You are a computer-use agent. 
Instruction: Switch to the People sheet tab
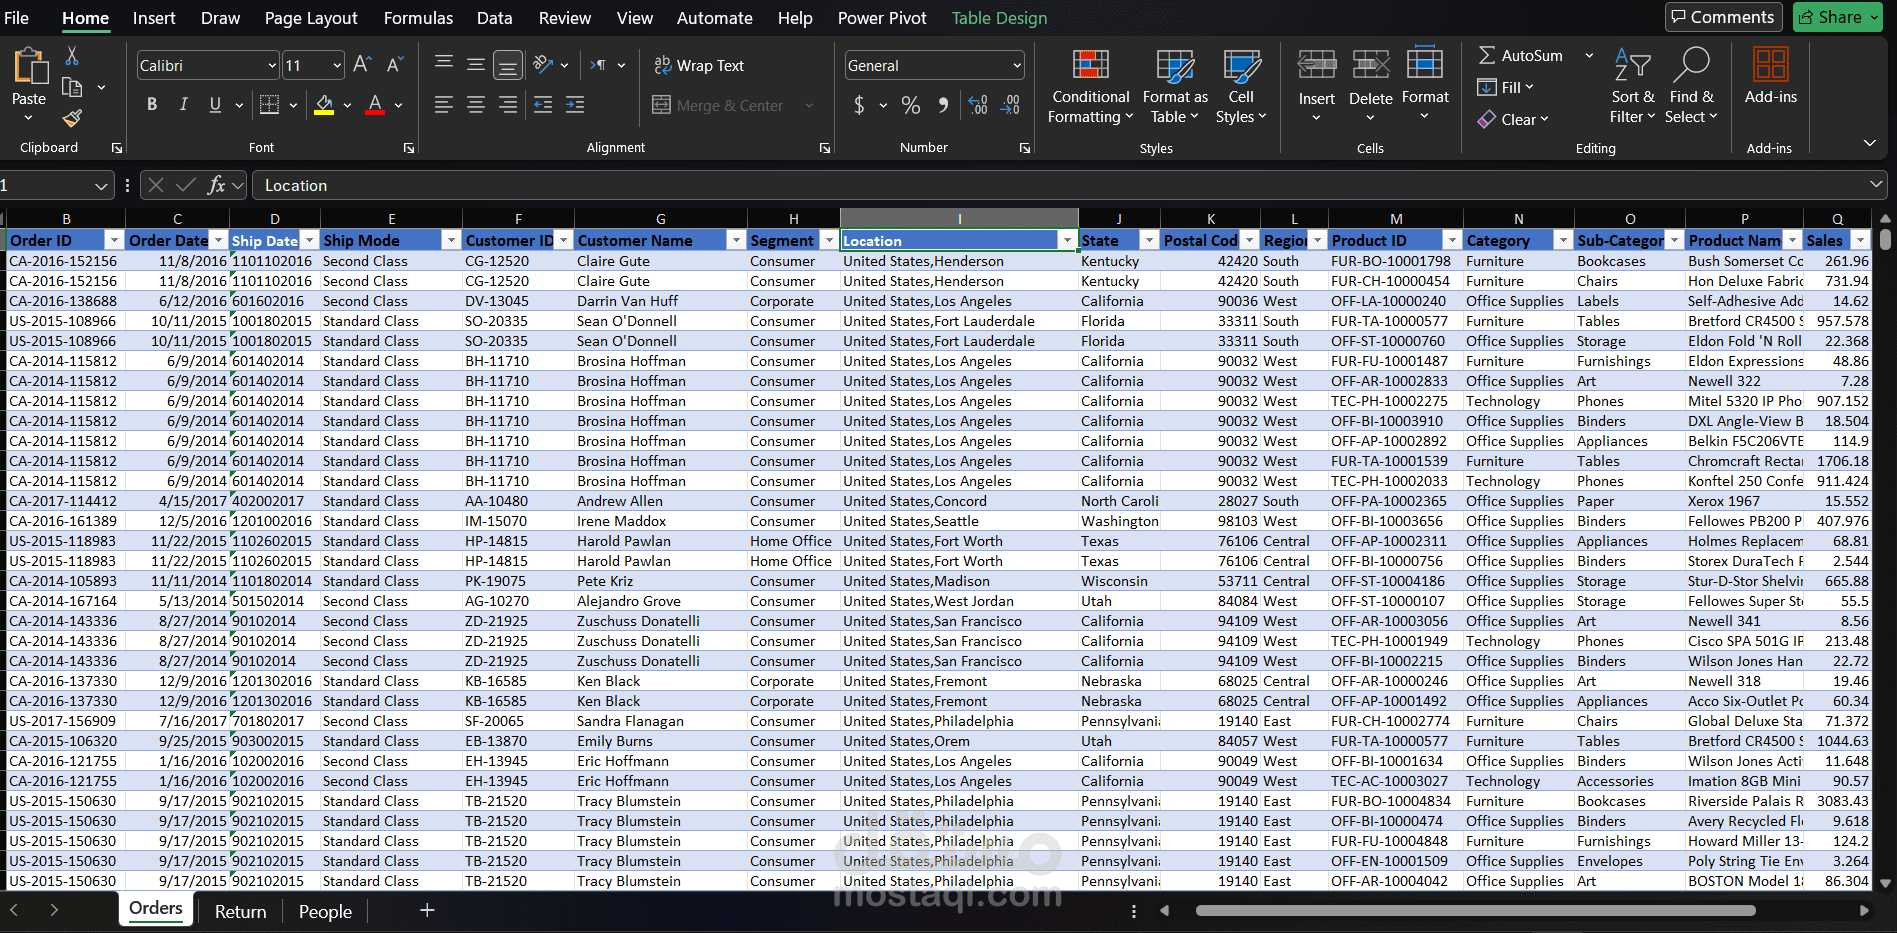324,911
